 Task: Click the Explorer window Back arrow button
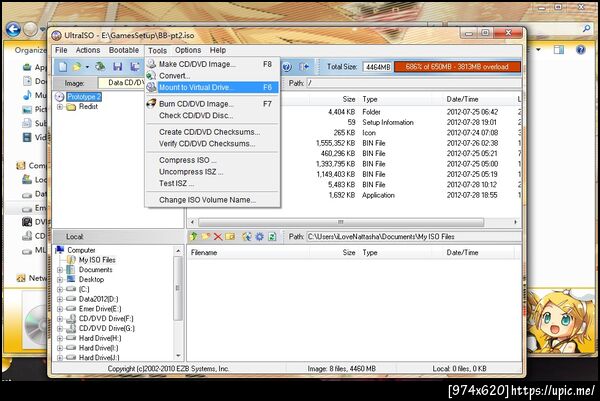[x=13, y=29]
